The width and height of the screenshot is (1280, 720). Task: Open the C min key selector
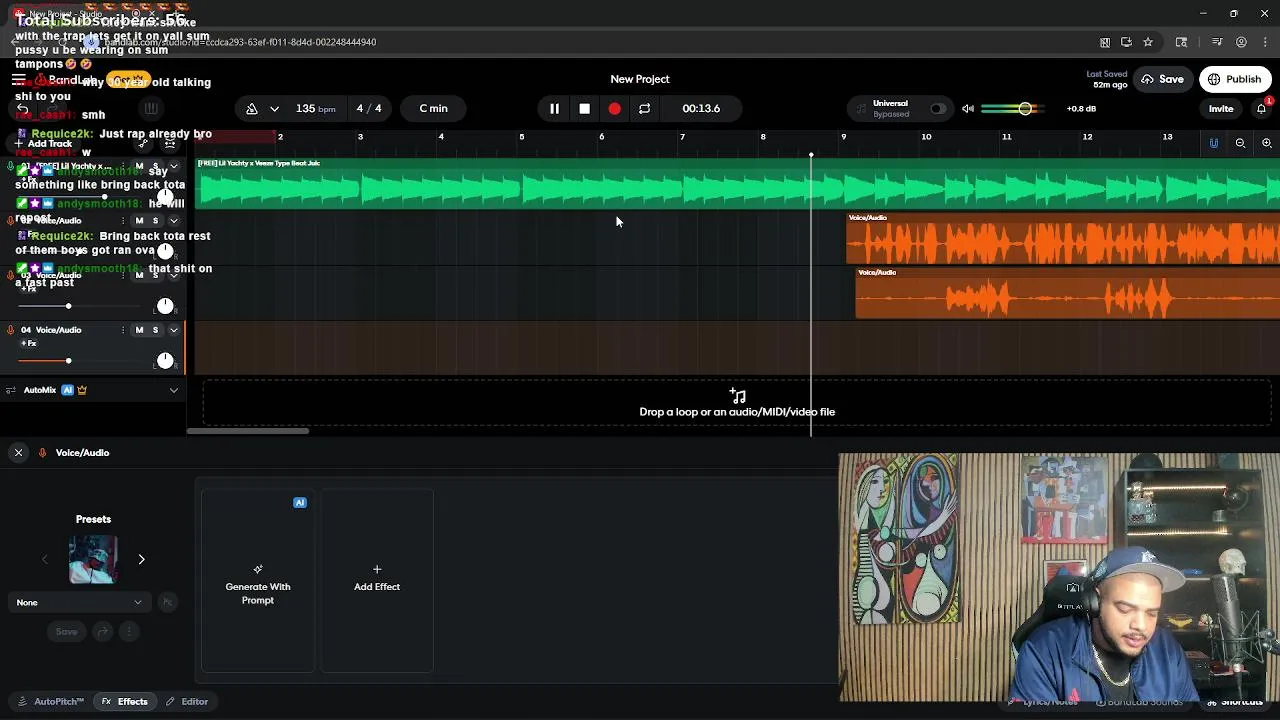point(433,108)
